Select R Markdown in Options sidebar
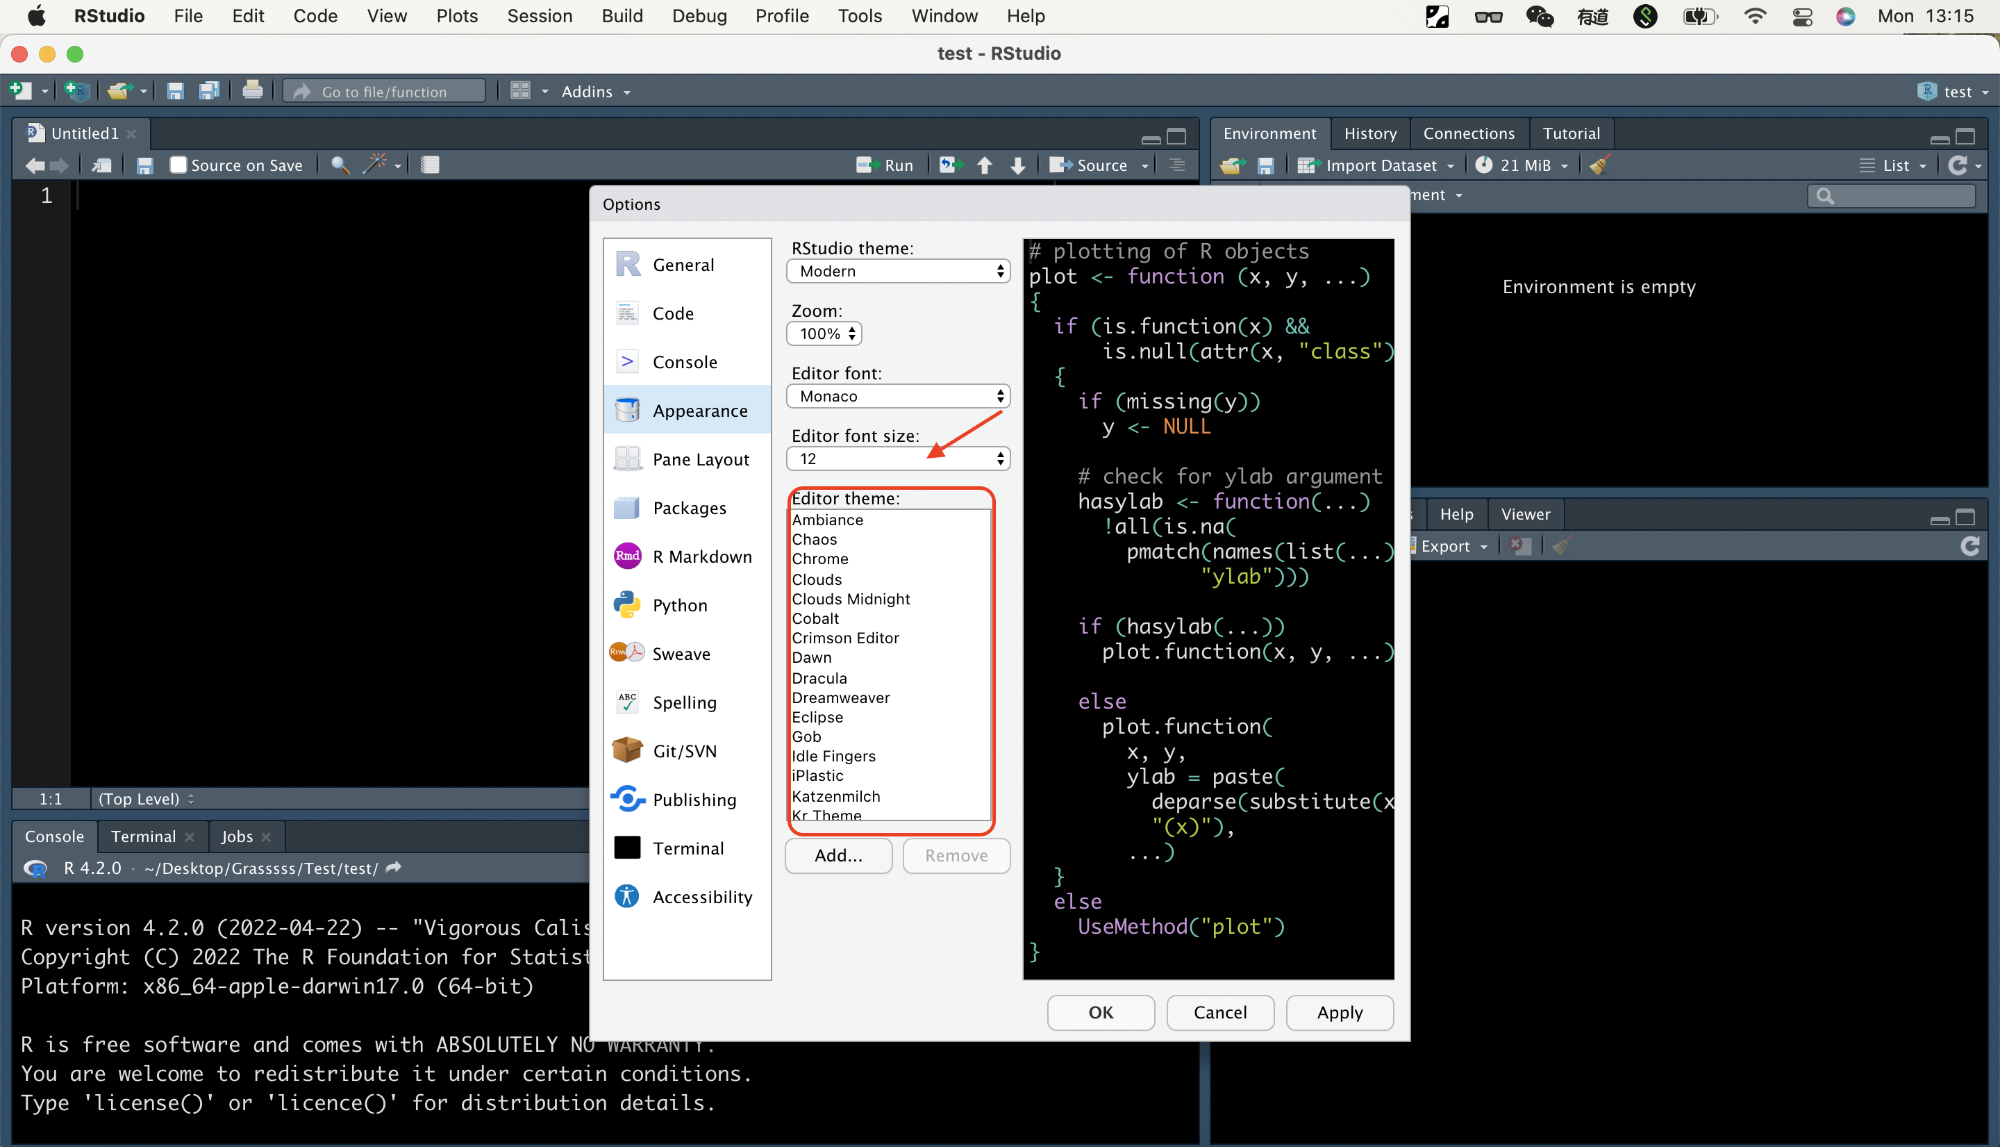This screenshot has width=2000, height=1147. point(688,556)
